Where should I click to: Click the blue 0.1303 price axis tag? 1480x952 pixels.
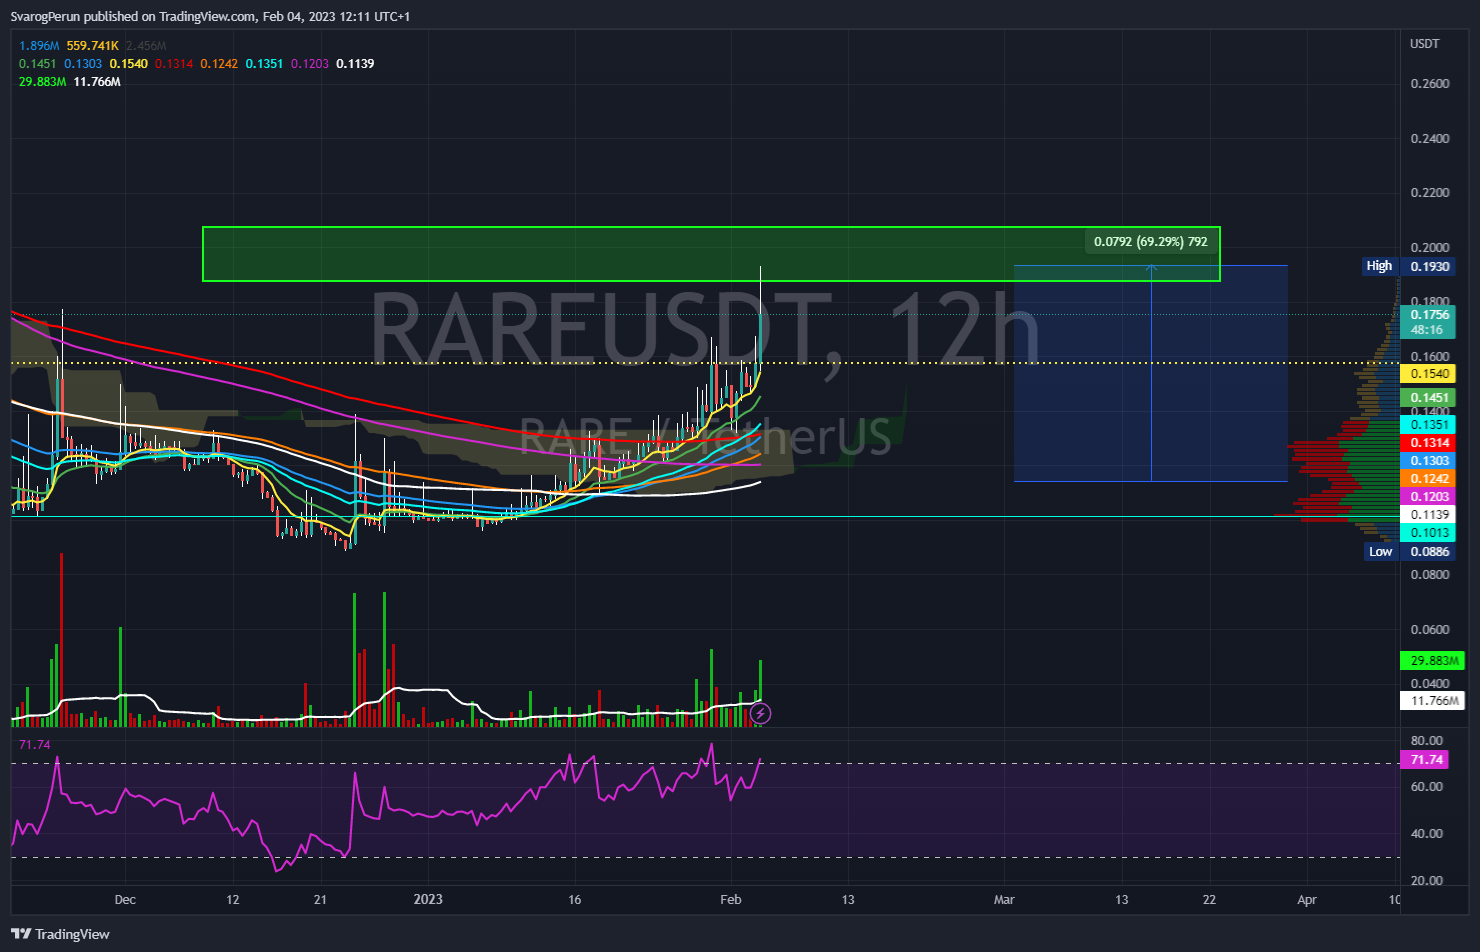coord(1428,461)
